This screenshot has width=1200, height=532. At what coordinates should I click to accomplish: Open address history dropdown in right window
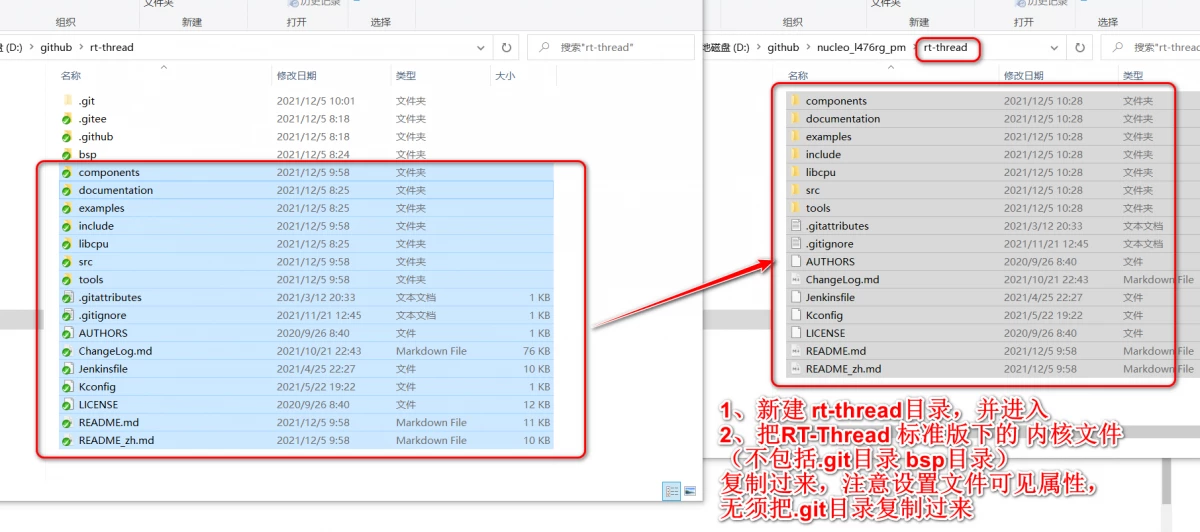tap(1054, 47)
